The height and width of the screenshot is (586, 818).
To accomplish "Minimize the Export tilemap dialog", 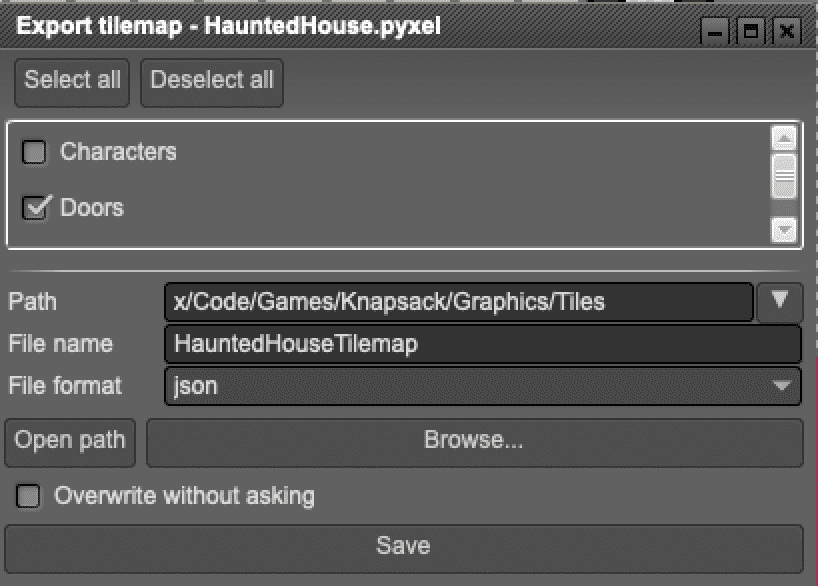I will pyautogui.click(x=715, y=31).
